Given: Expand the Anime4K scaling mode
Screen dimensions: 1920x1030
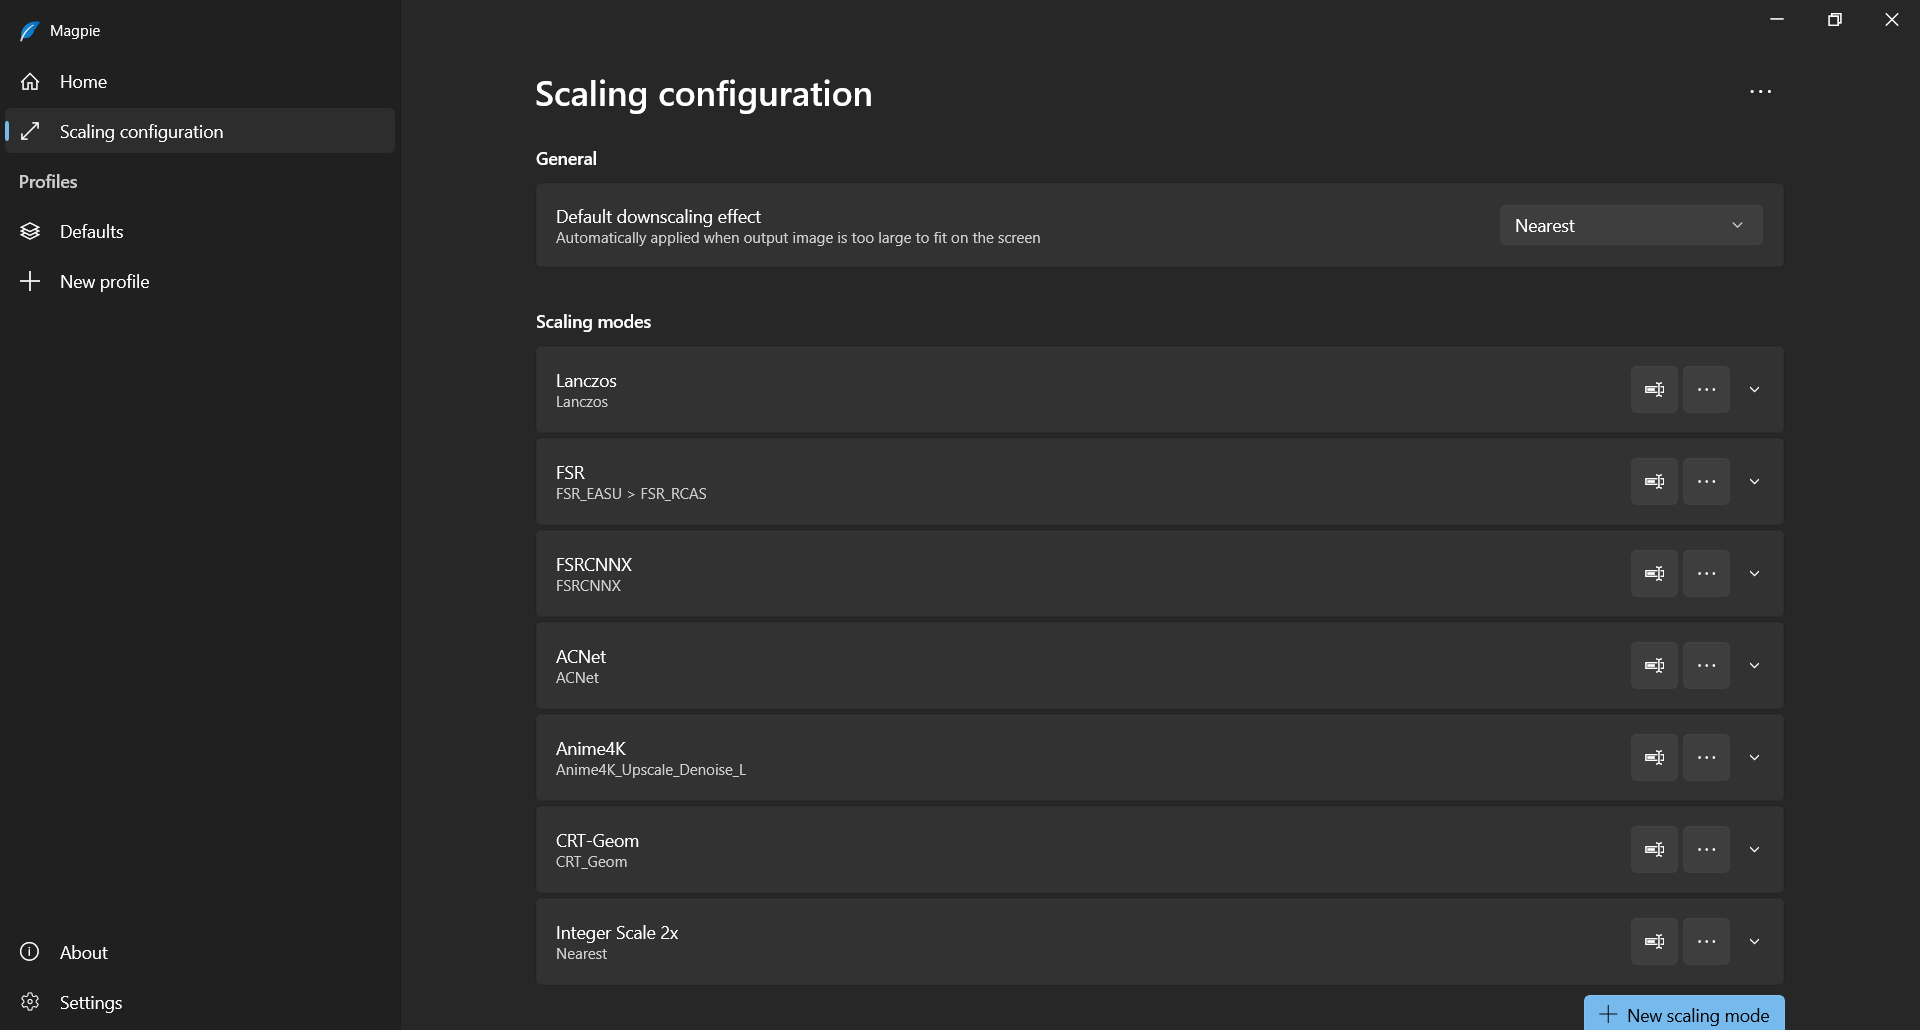Looking at the screenshot, I should (1754, 757).
